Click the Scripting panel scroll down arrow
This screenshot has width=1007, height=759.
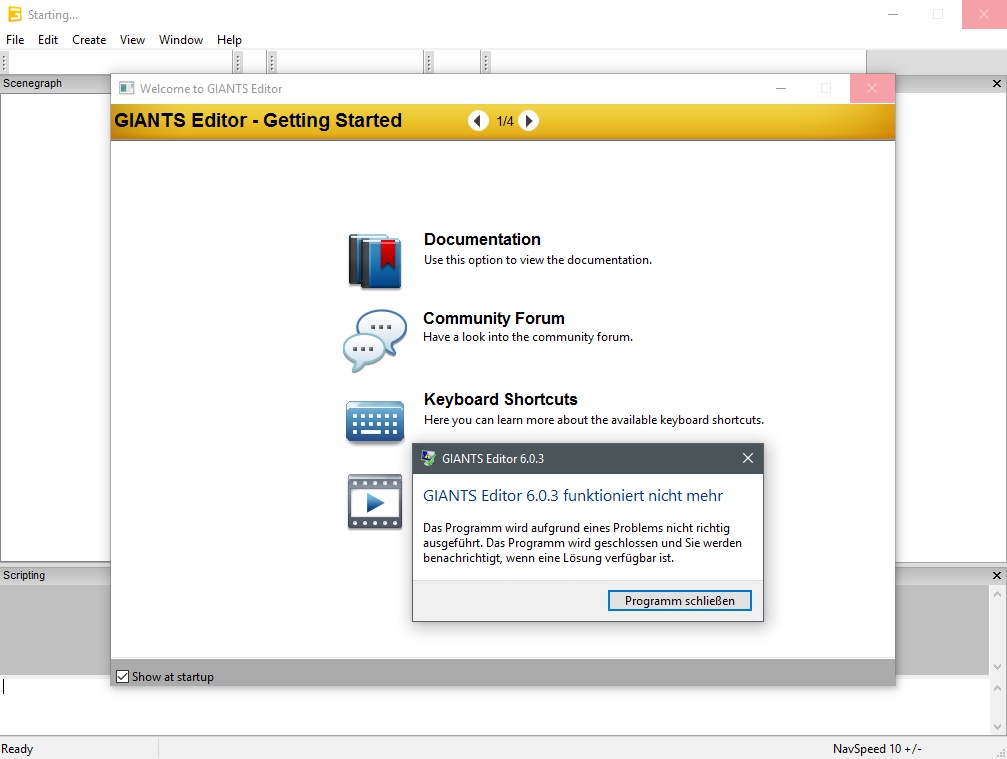click(997, 667)
